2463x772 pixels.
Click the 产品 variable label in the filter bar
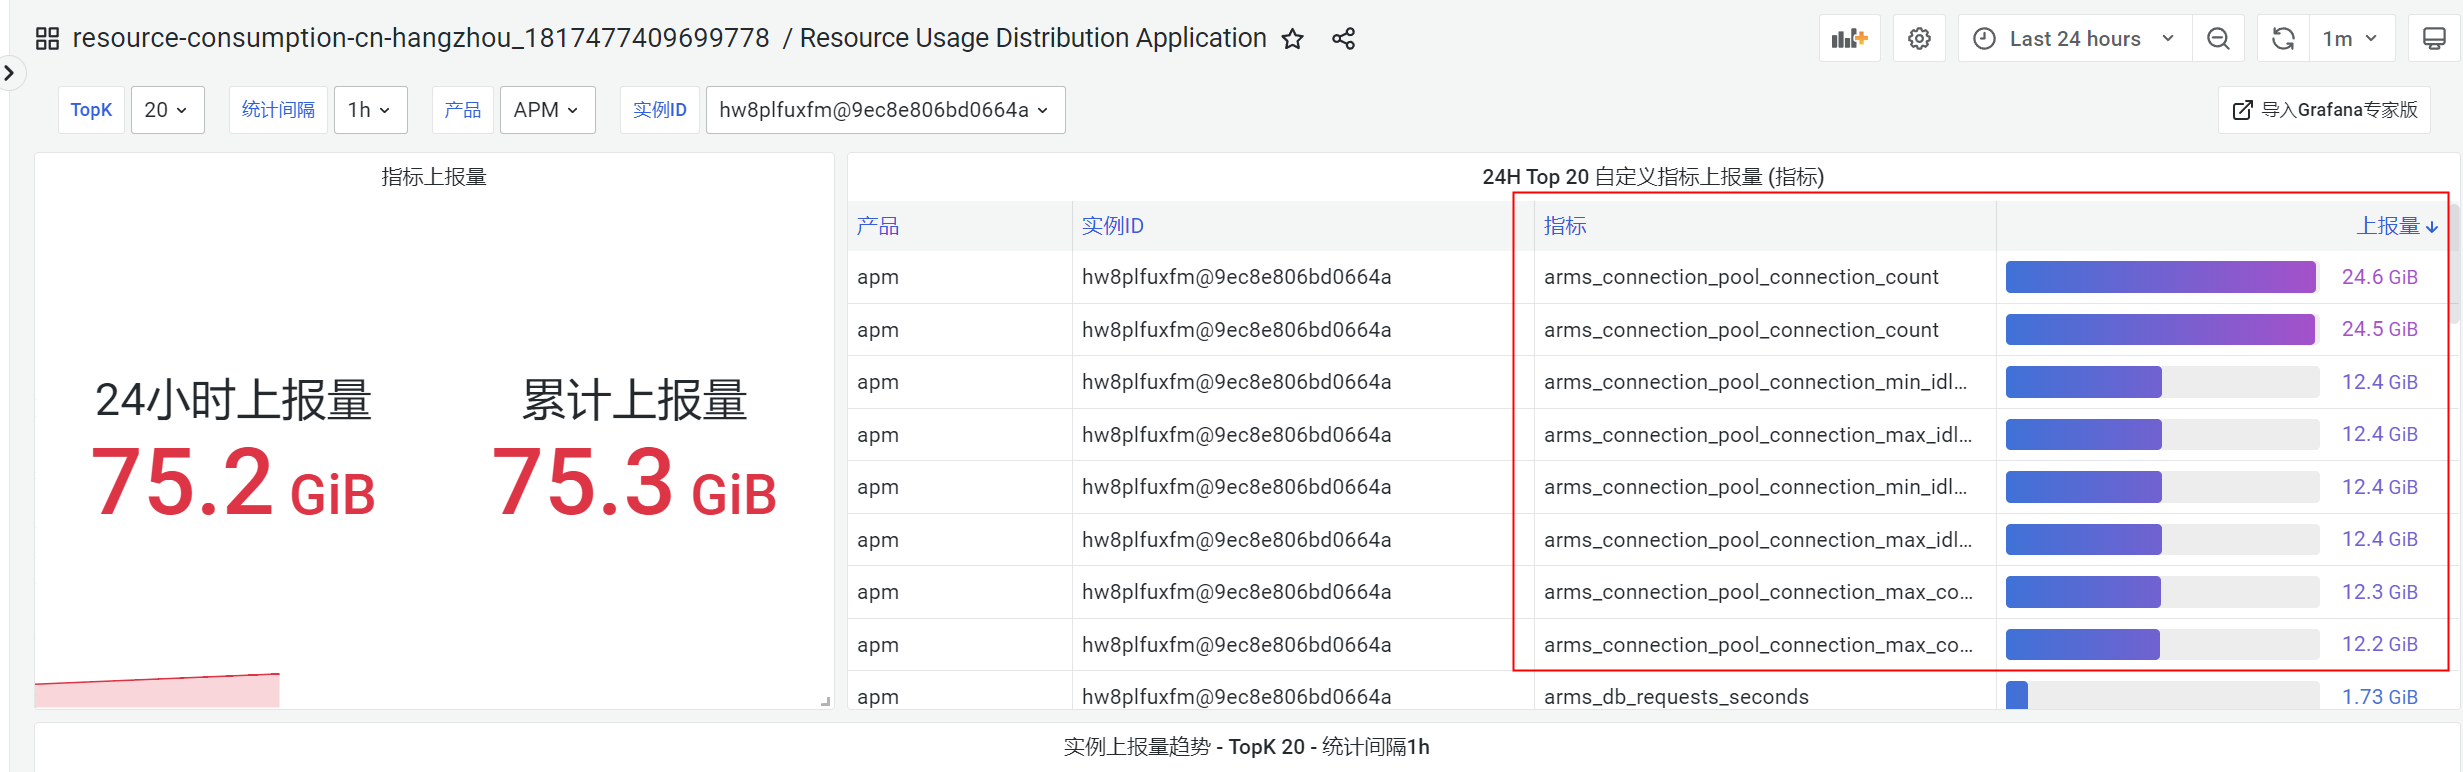coord(462,110)
